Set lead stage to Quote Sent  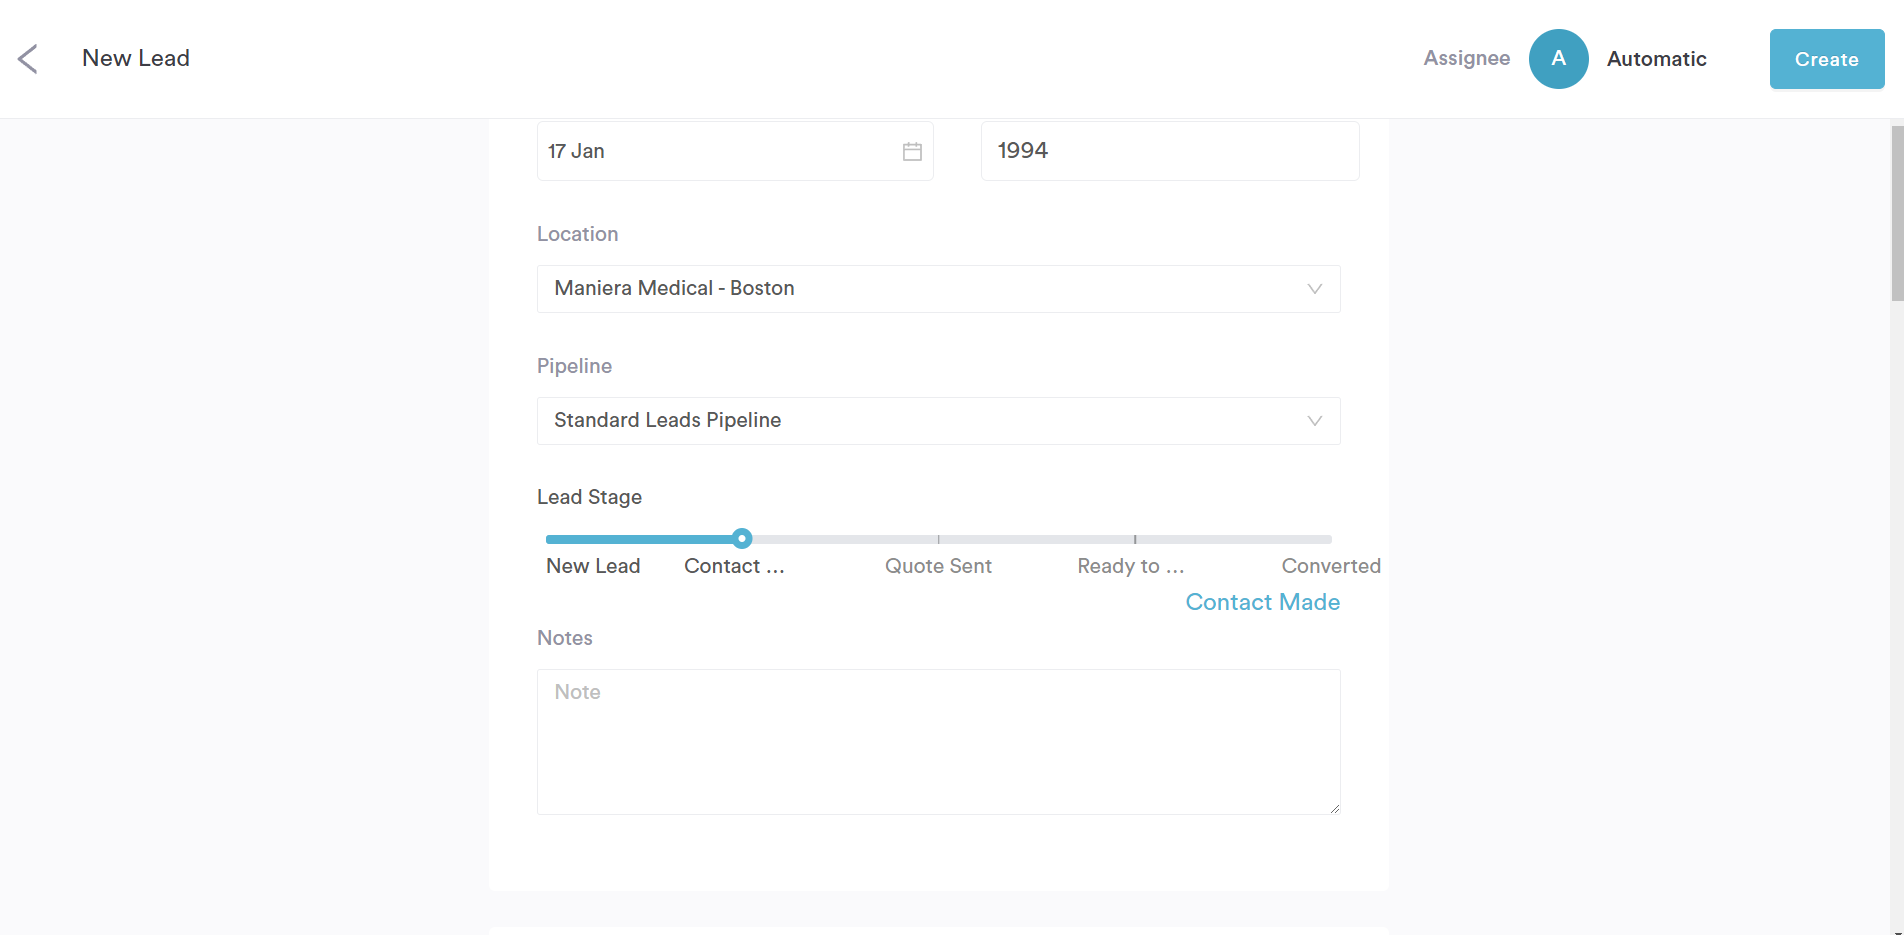938,566
